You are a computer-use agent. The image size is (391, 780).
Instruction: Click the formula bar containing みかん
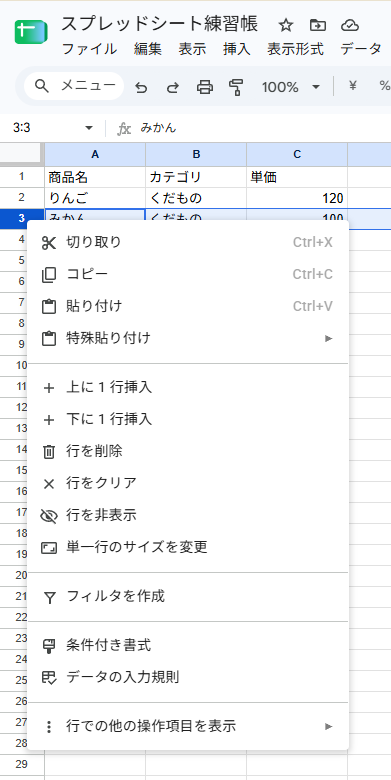[264, 128]
